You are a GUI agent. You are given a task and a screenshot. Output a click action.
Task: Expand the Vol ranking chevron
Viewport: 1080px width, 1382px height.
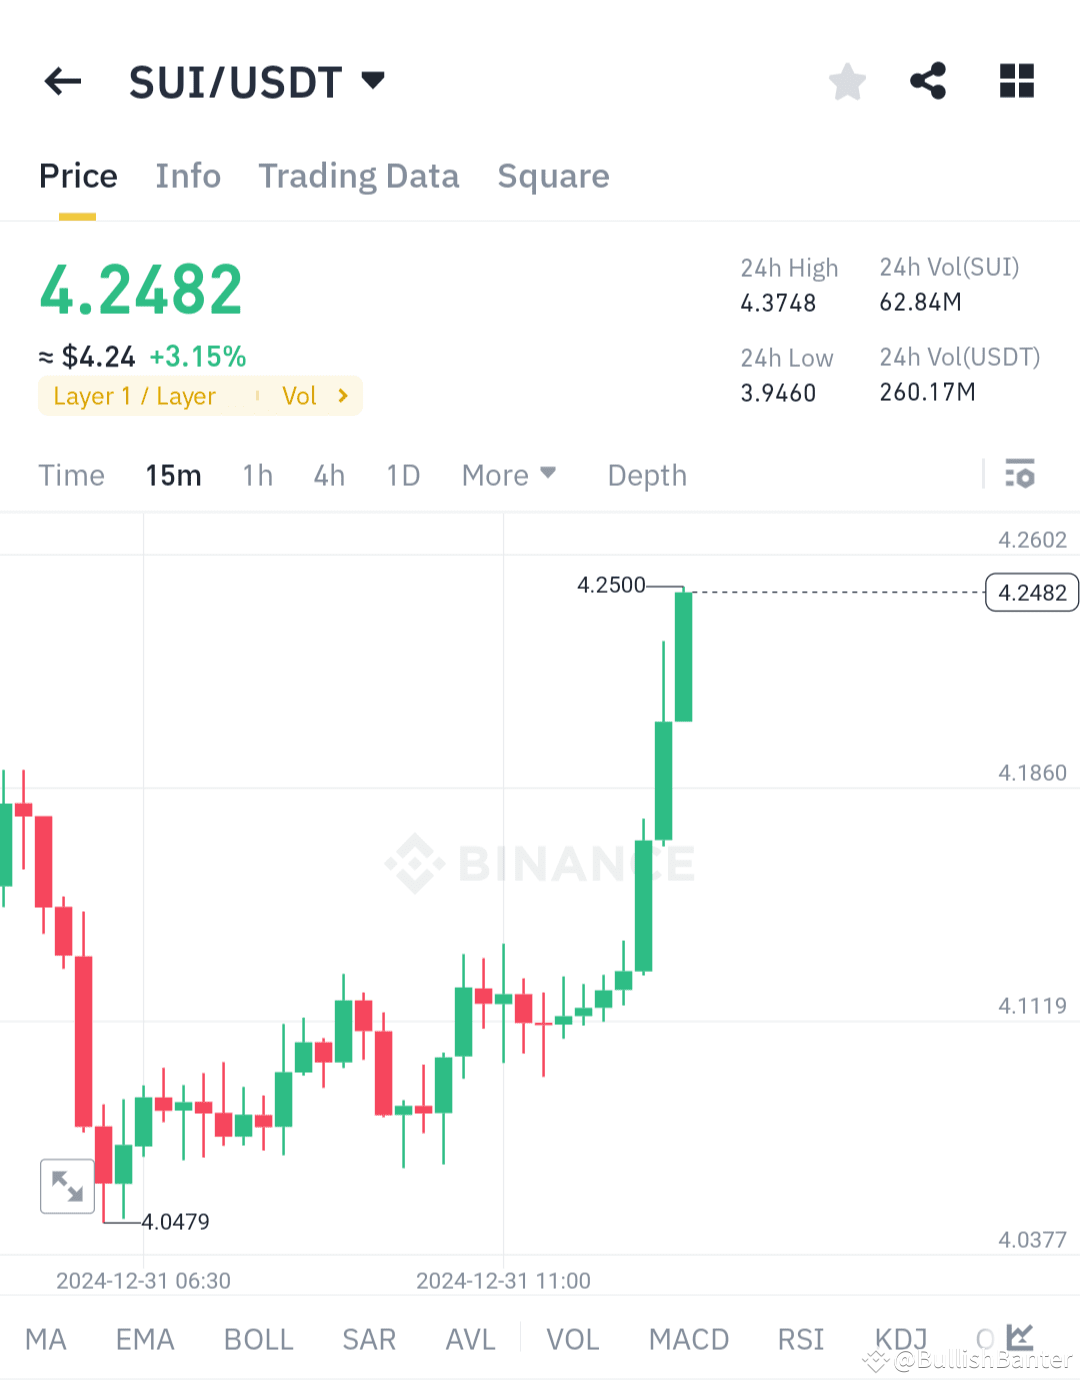[342, 395]
